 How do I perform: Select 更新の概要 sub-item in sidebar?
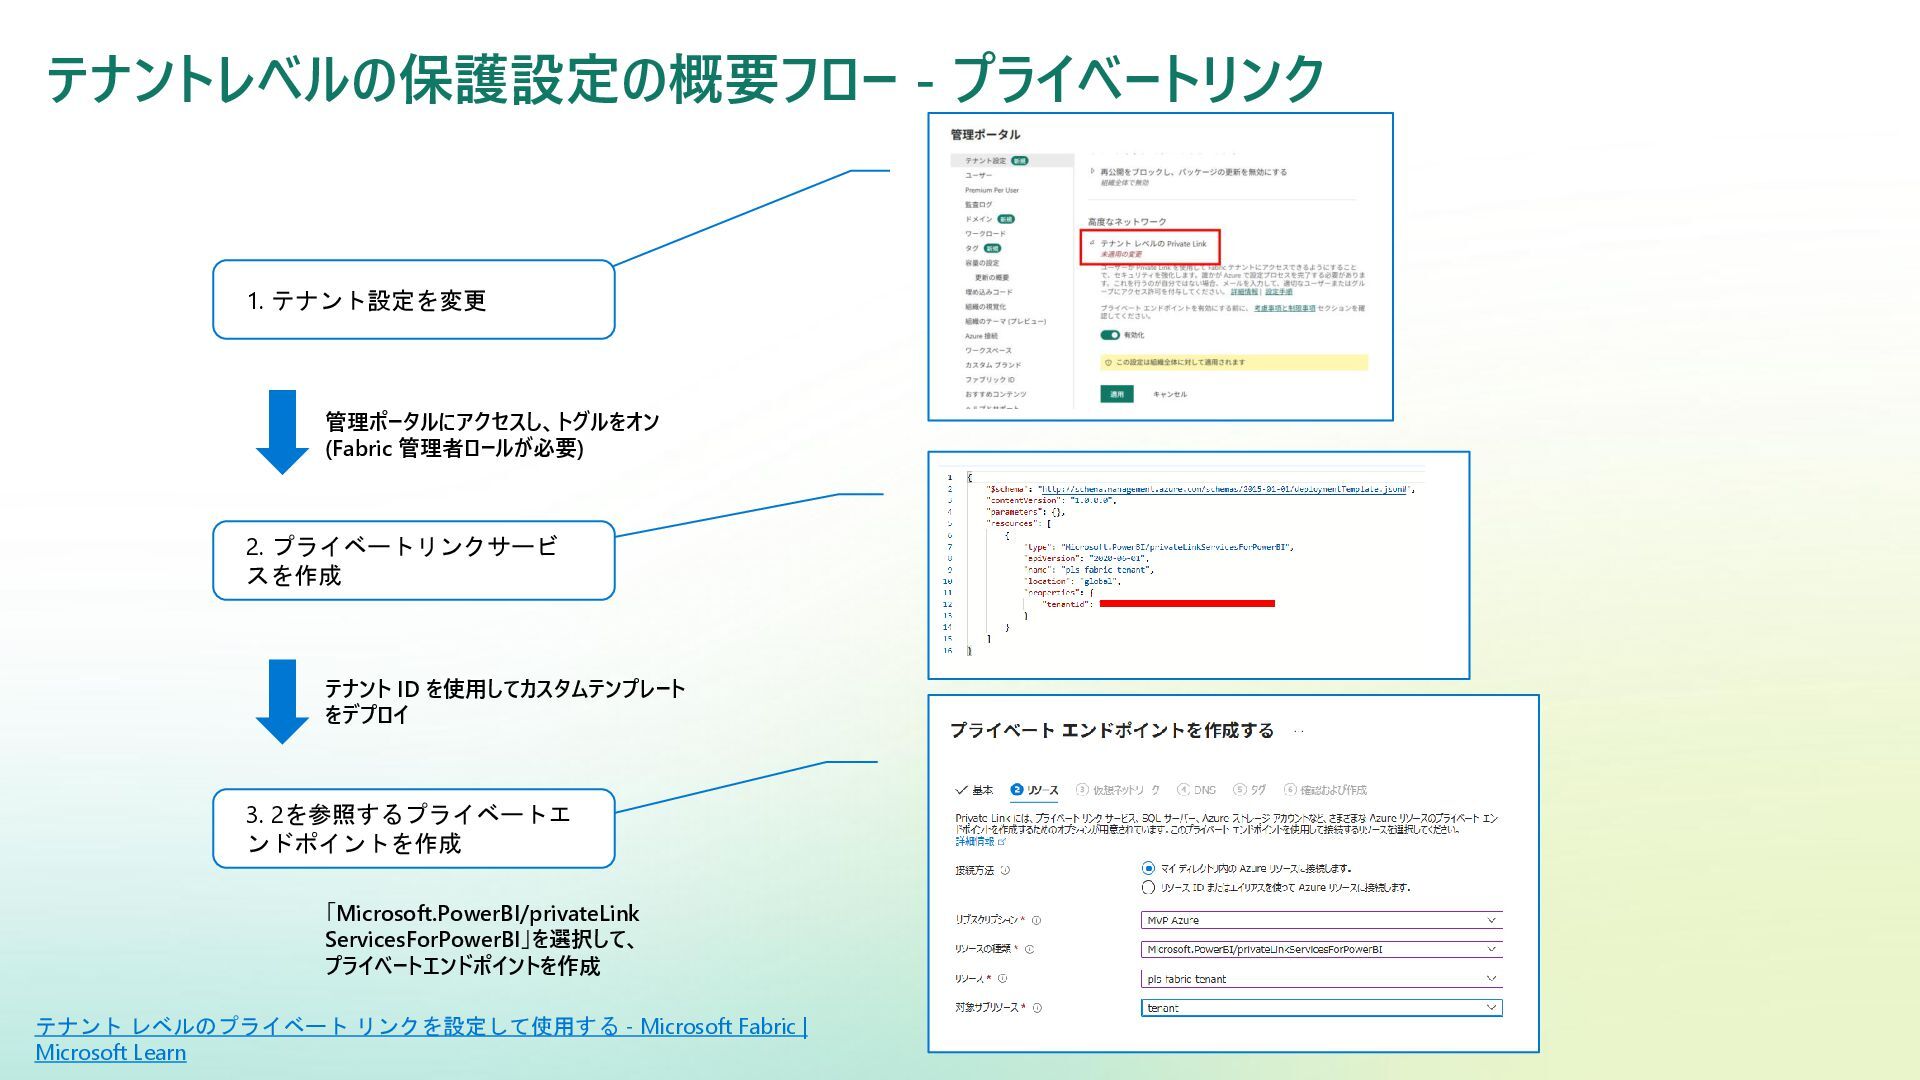point(992,277)
